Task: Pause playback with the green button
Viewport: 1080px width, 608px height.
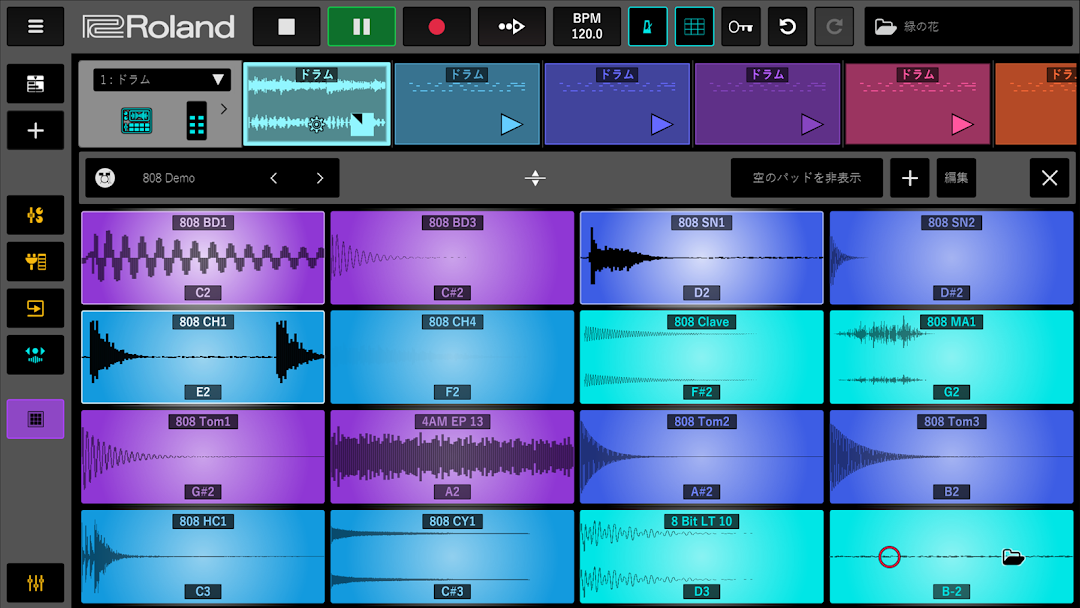Action: (x=362, y=27)
